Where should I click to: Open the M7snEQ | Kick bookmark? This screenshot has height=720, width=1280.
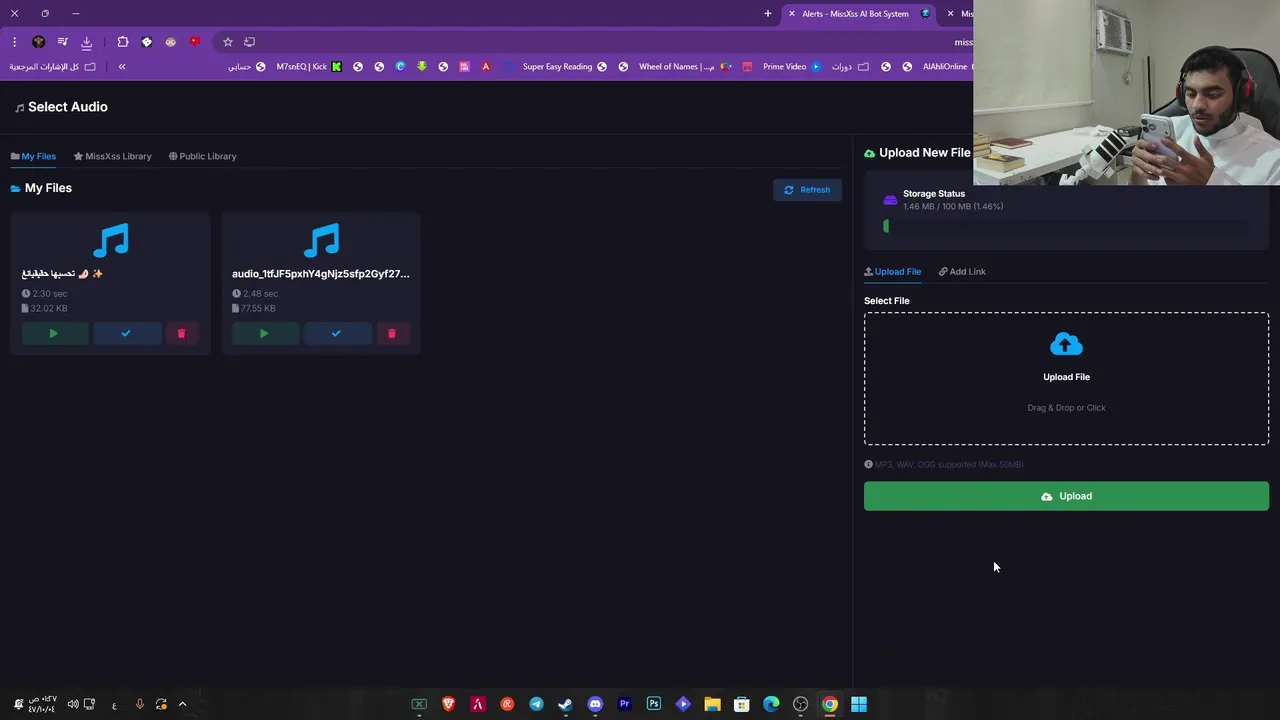[309, 67]
